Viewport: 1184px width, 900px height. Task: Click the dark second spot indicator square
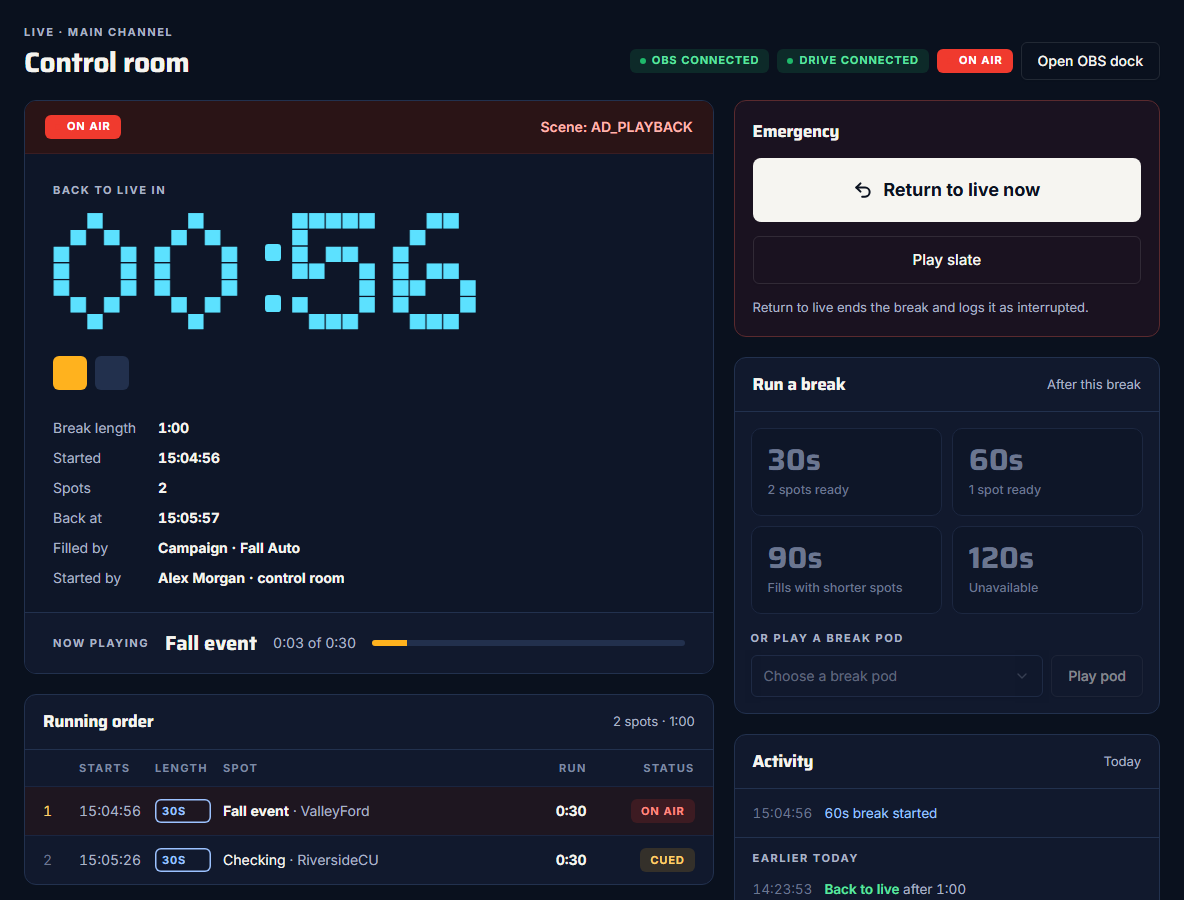pyautogui.click(x=112, y=373)
